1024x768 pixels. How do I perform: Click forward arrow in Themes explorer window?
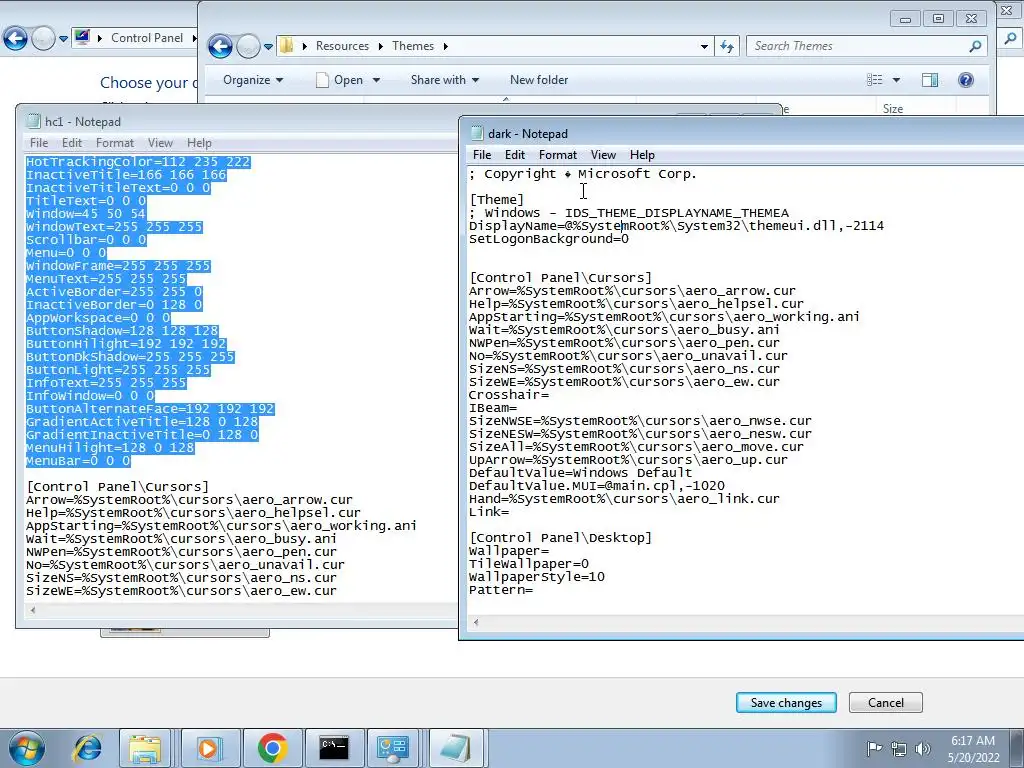click(248, 46)
